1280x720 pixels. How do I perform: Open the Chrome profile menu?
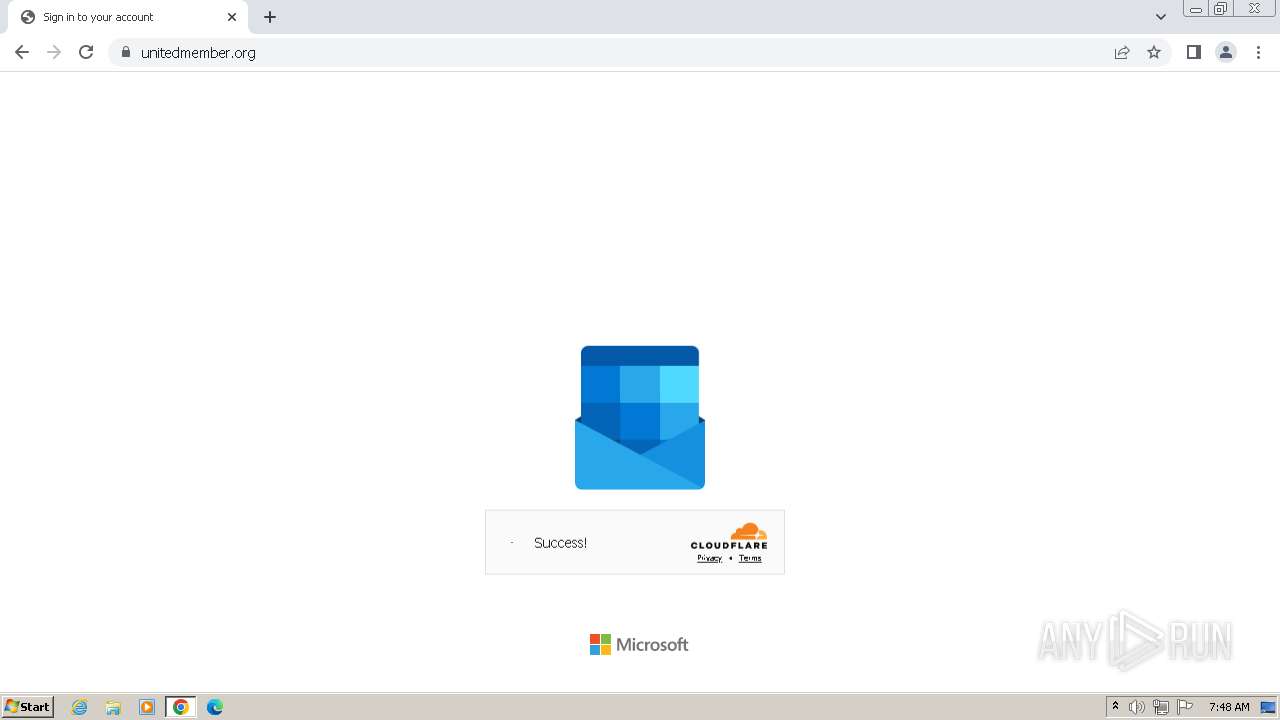coord(1226,52)
